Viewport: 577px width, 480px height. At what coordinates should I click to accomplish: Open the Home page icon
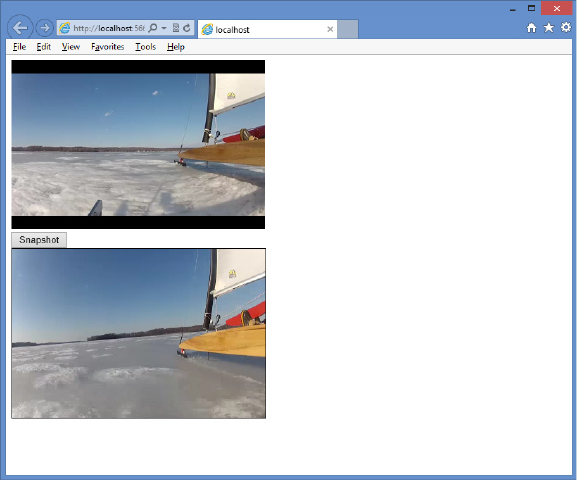coord(531,28)
